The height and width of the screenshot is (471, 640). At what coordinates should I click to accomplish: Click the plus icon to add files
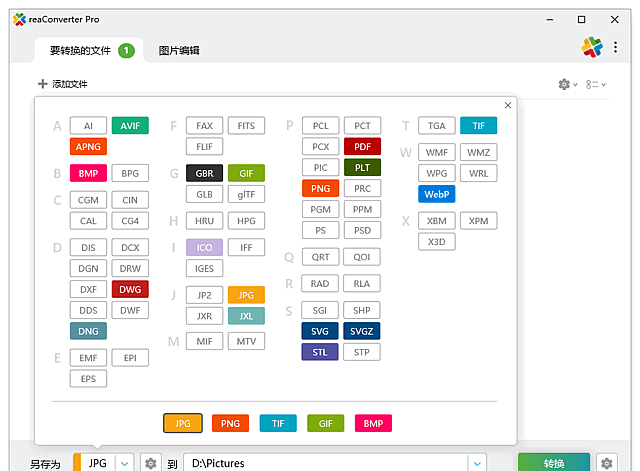coord(42,84)
